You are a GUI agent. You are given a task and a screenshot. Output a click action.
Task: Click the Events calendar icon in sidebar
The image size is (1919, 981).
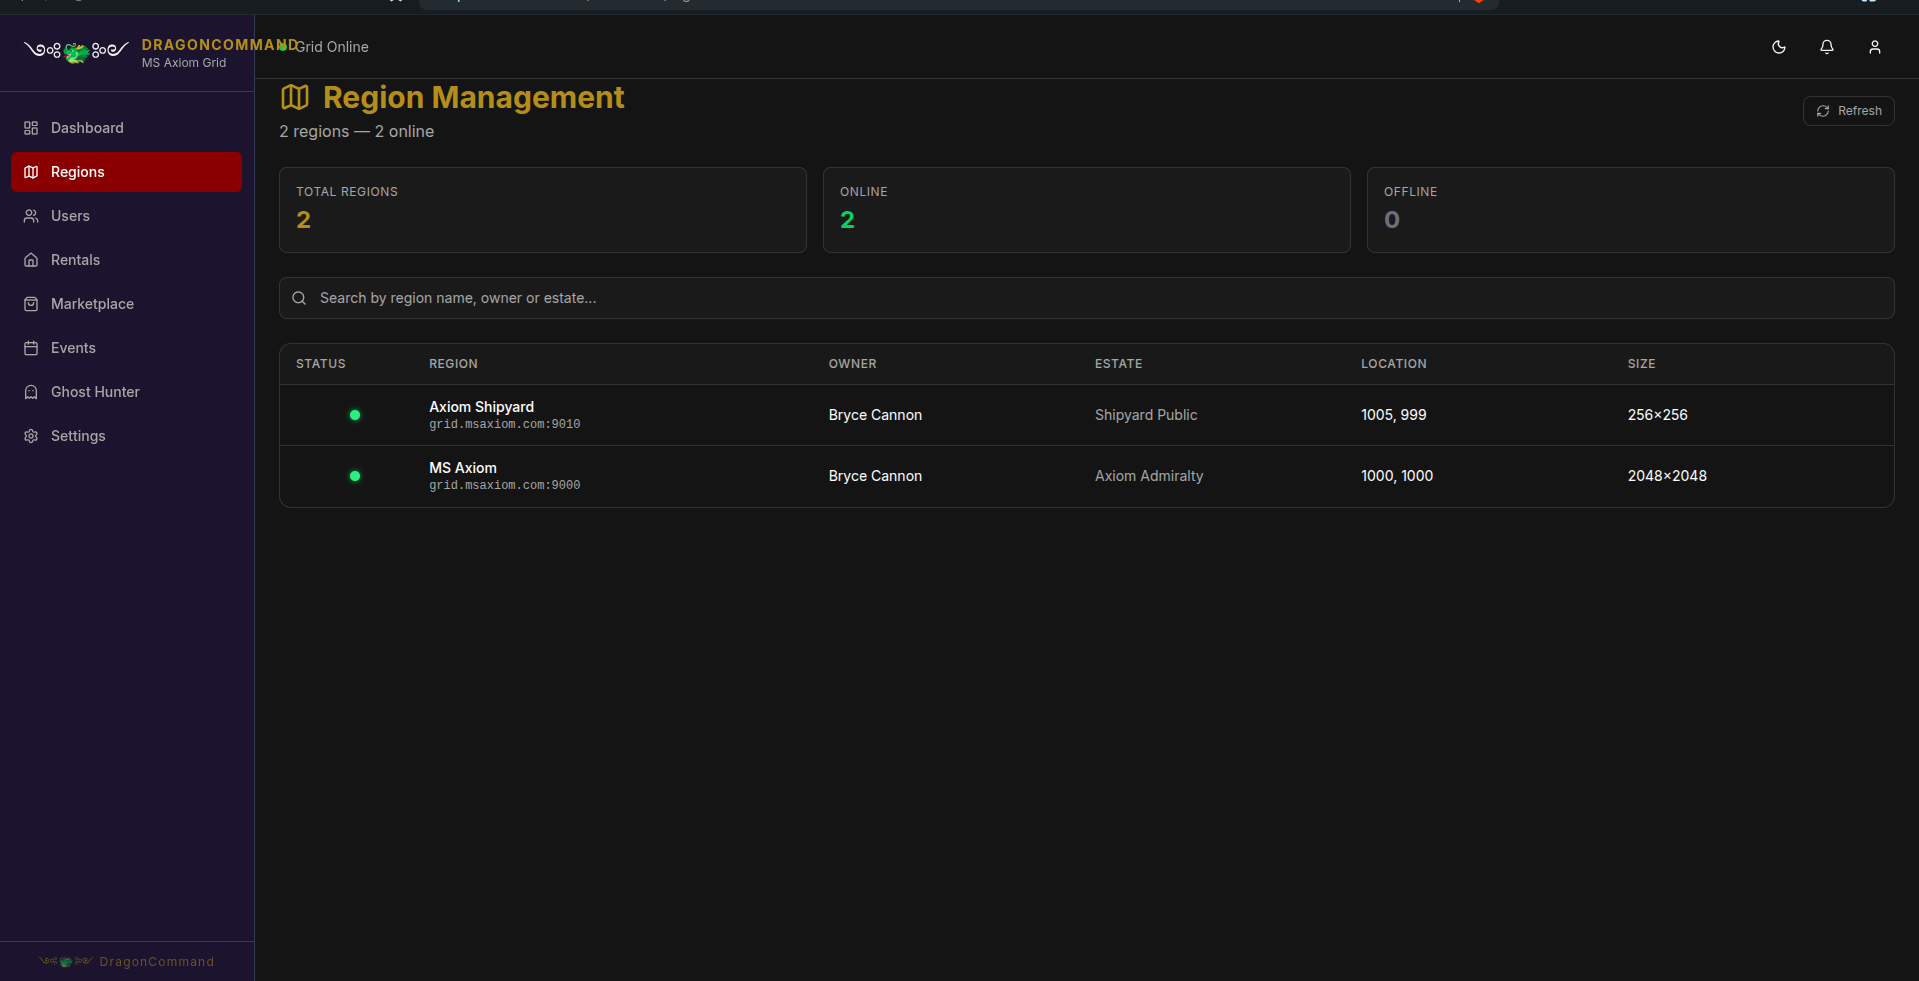point(31,348)
